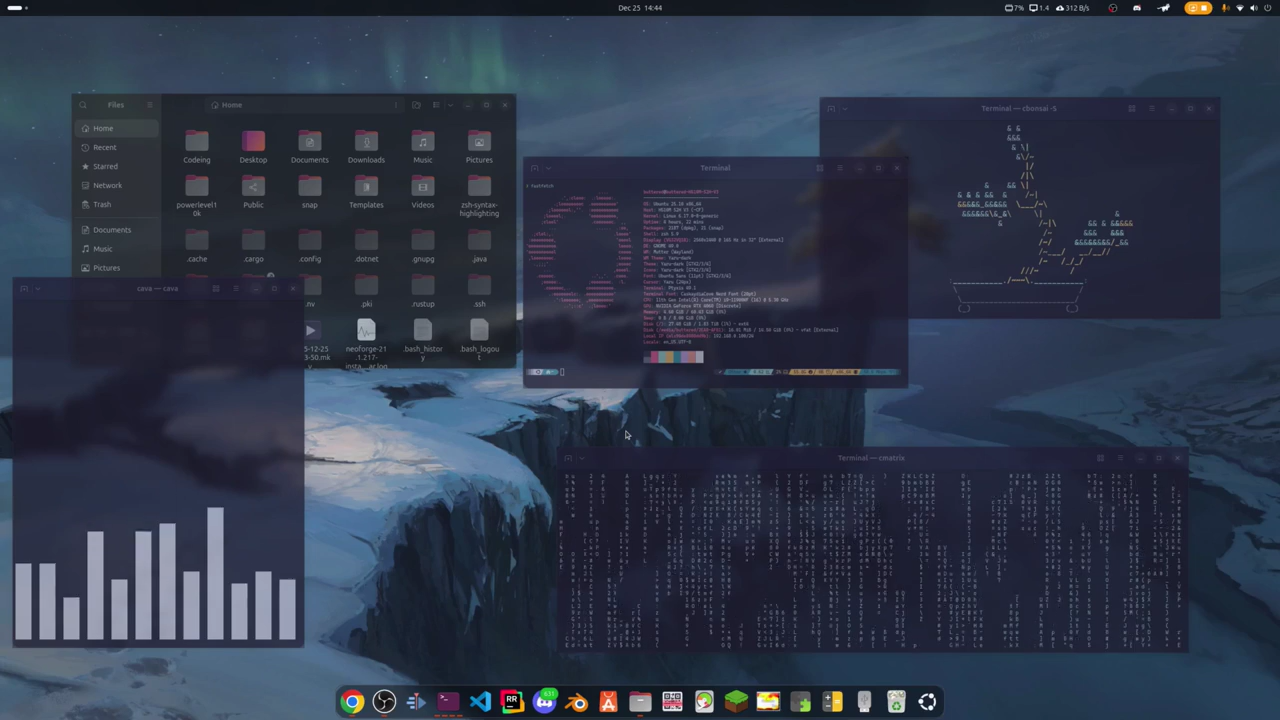Image resolution: width=1280 pixels, height=720 pixels.
Task: Toggle the Wi-Fi status icon in the top bar
Action: 1241,8
